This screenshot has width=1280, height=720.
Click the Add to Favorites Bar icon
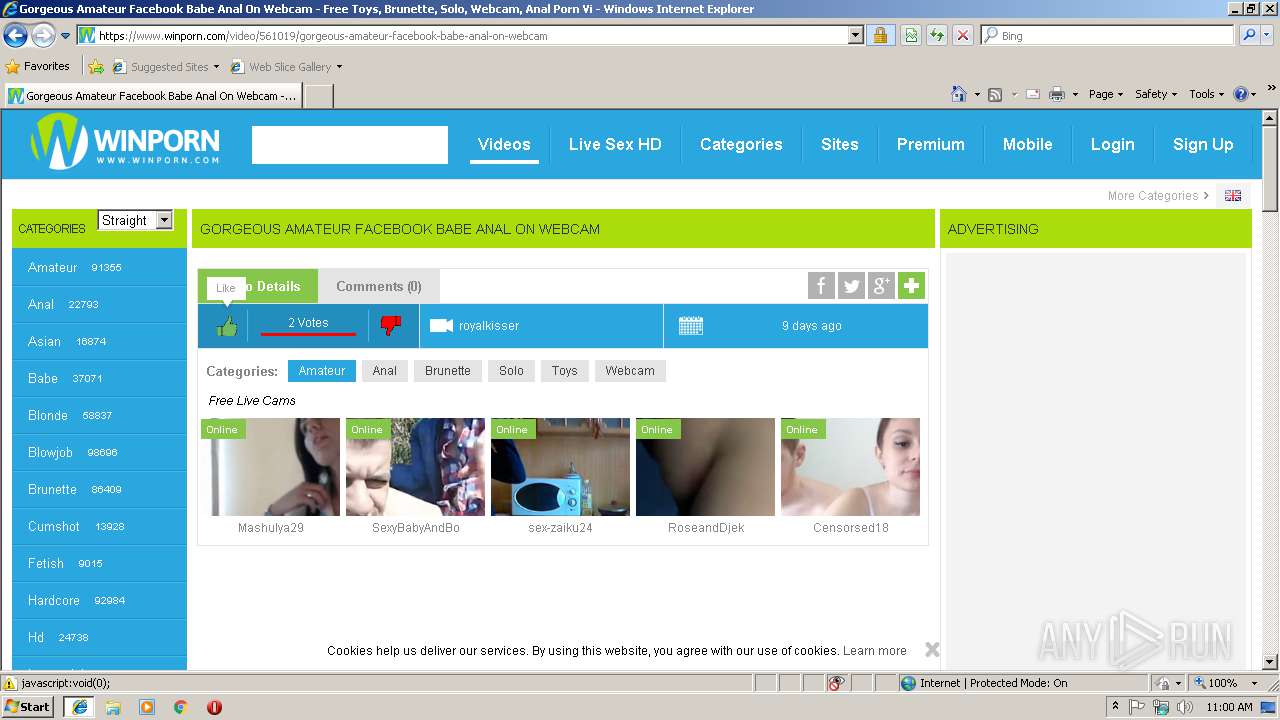96,67
